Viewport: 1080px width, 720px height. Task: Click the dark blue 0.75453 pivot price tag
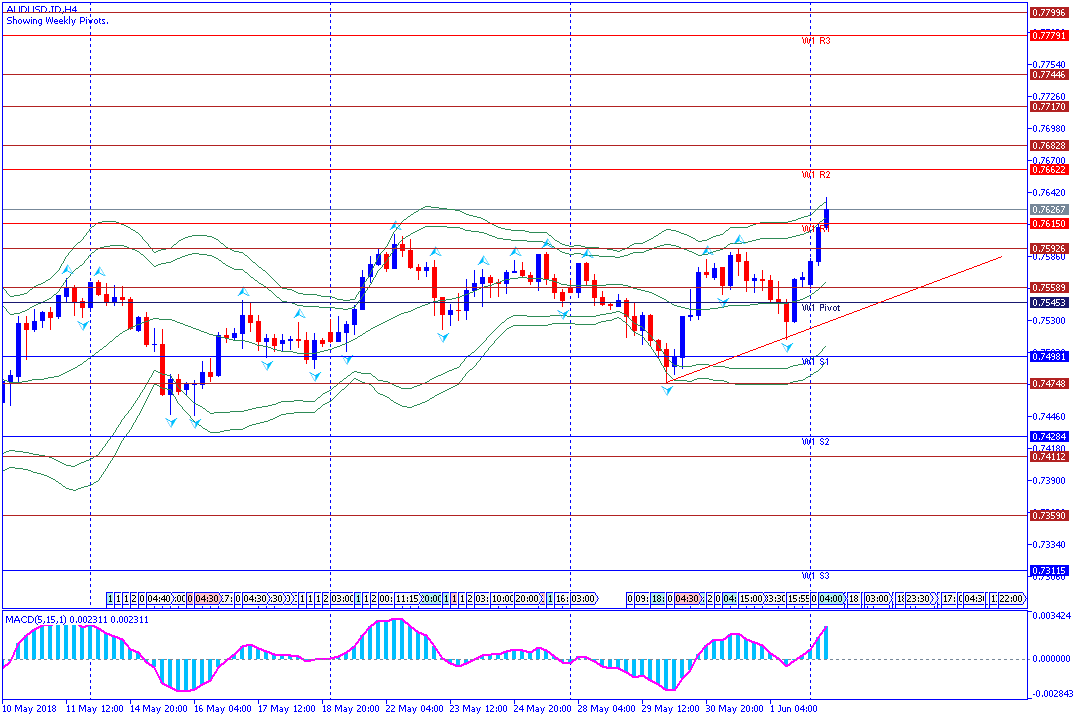coord(1049,302)
